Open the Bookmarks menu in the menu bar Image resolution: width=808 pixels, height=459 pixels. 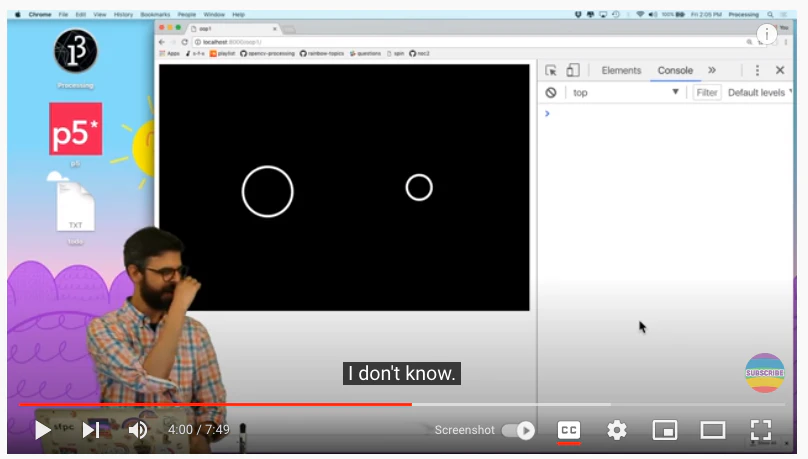tap(155, 14)
